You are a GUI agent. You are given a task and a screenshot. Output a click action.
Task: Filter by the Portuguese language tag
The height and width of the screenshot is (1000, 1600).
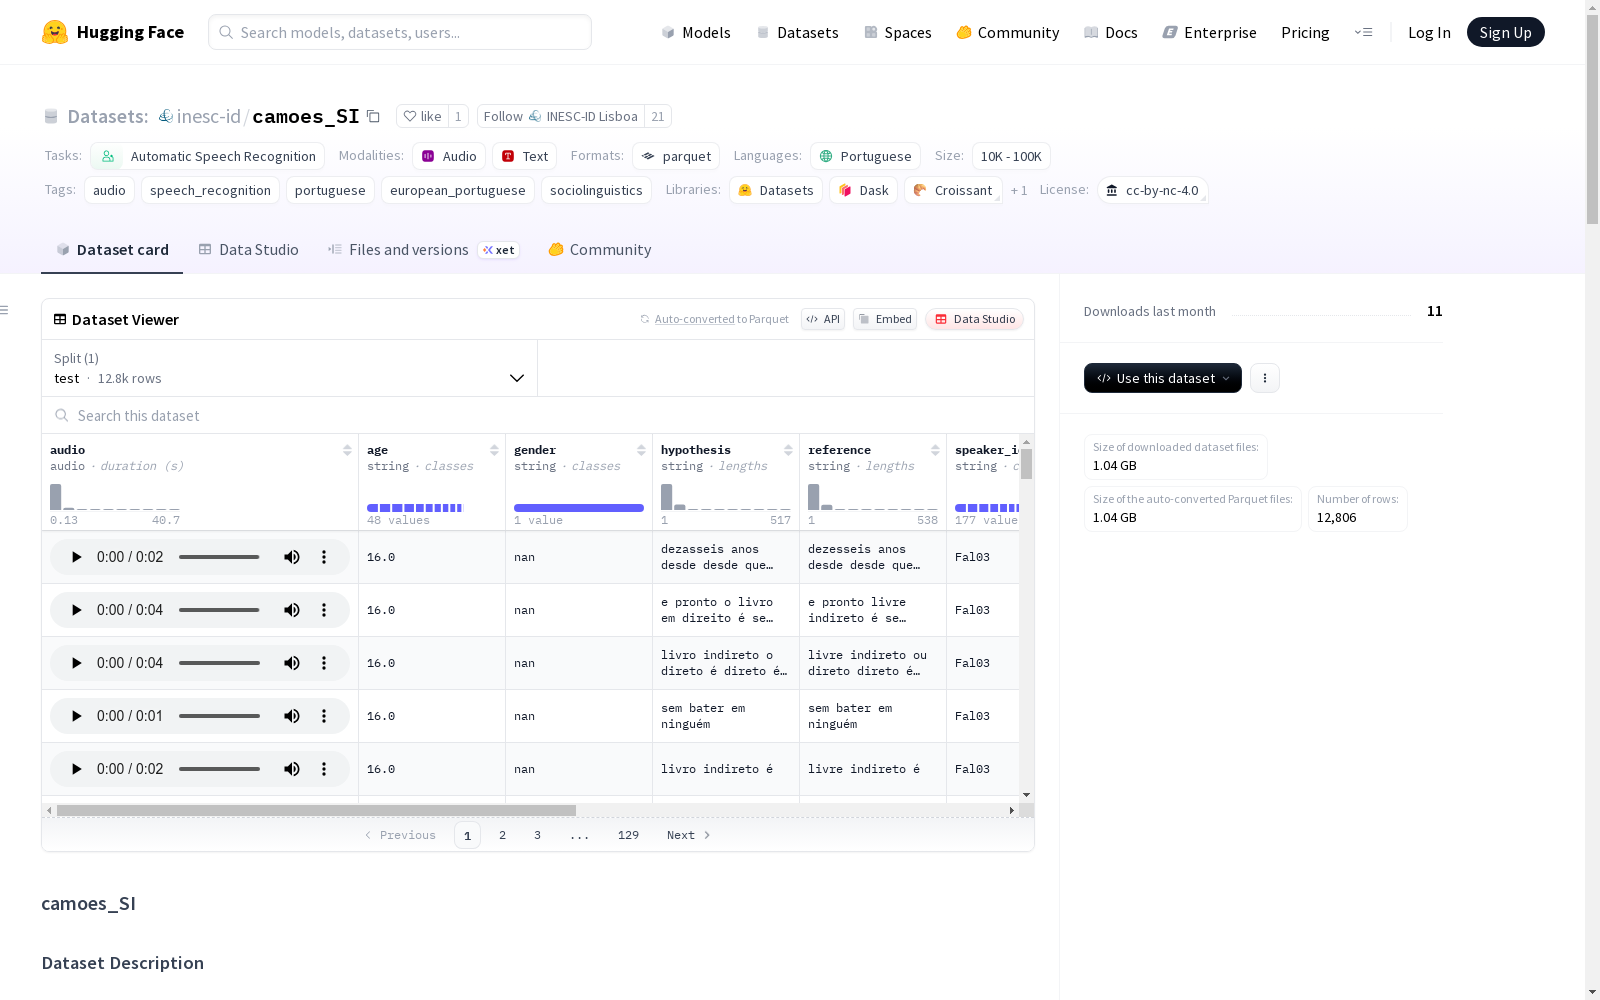[x=865, y=156]
